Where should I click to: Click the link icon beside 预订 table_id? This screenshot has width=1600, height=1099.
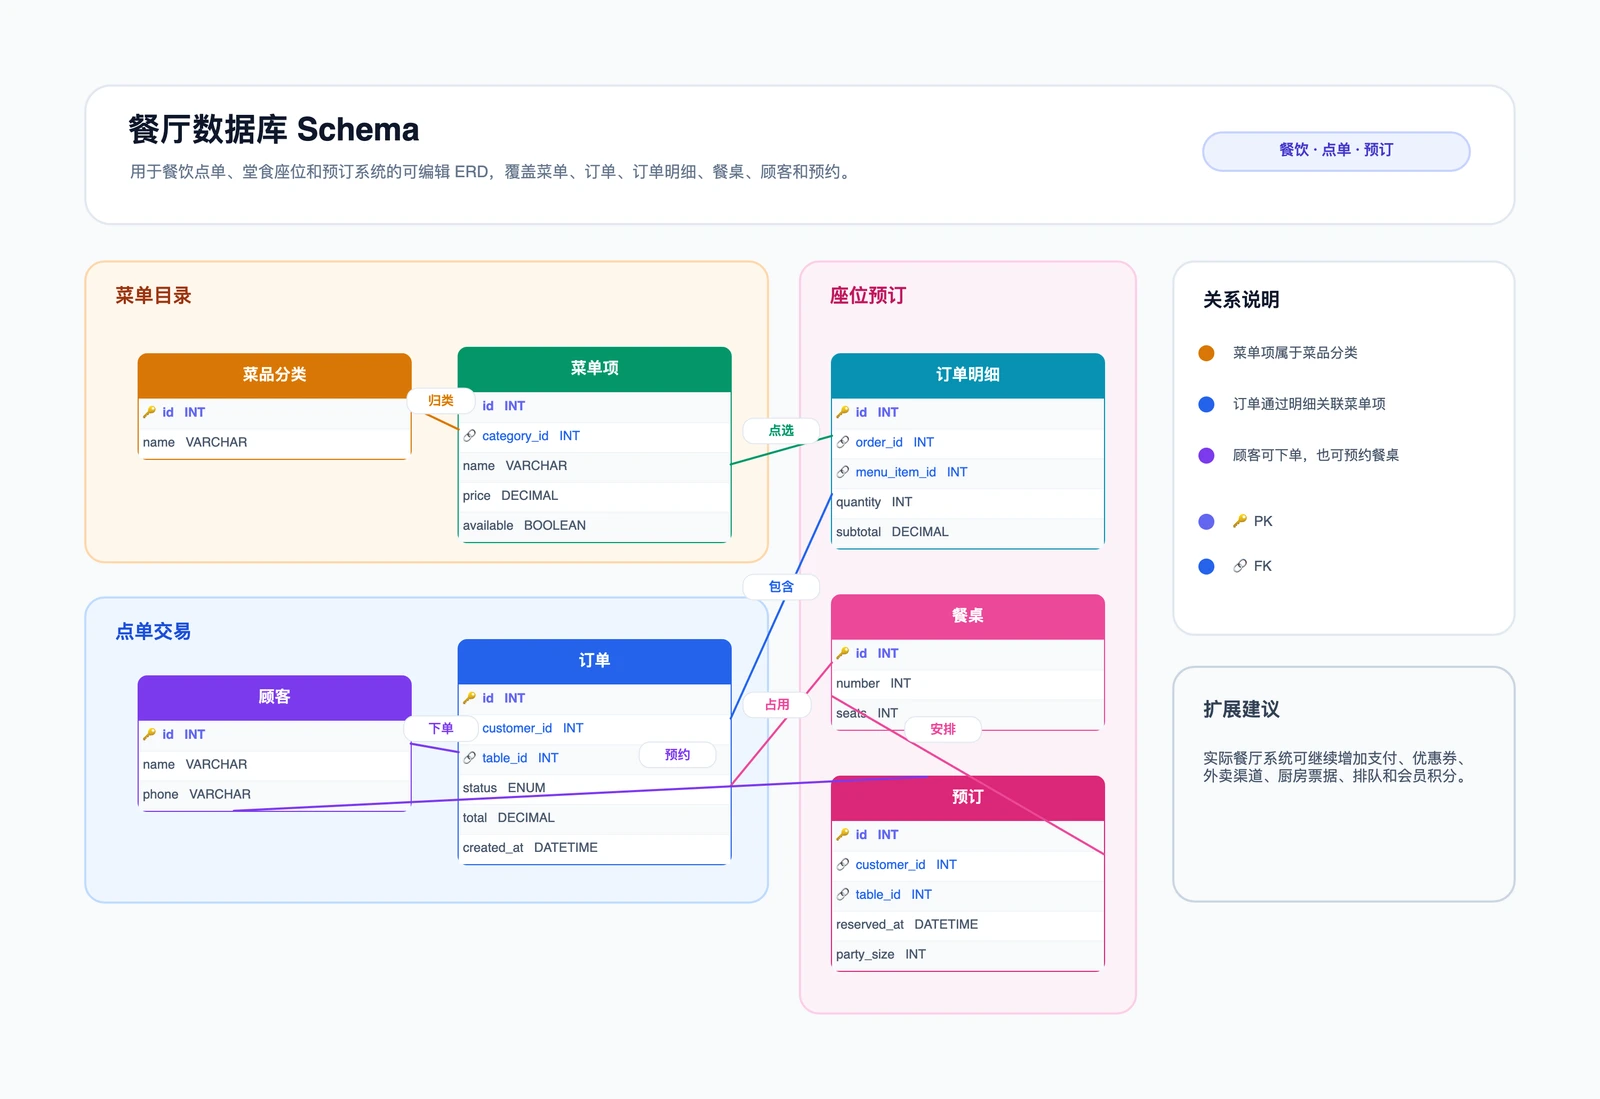843,894
